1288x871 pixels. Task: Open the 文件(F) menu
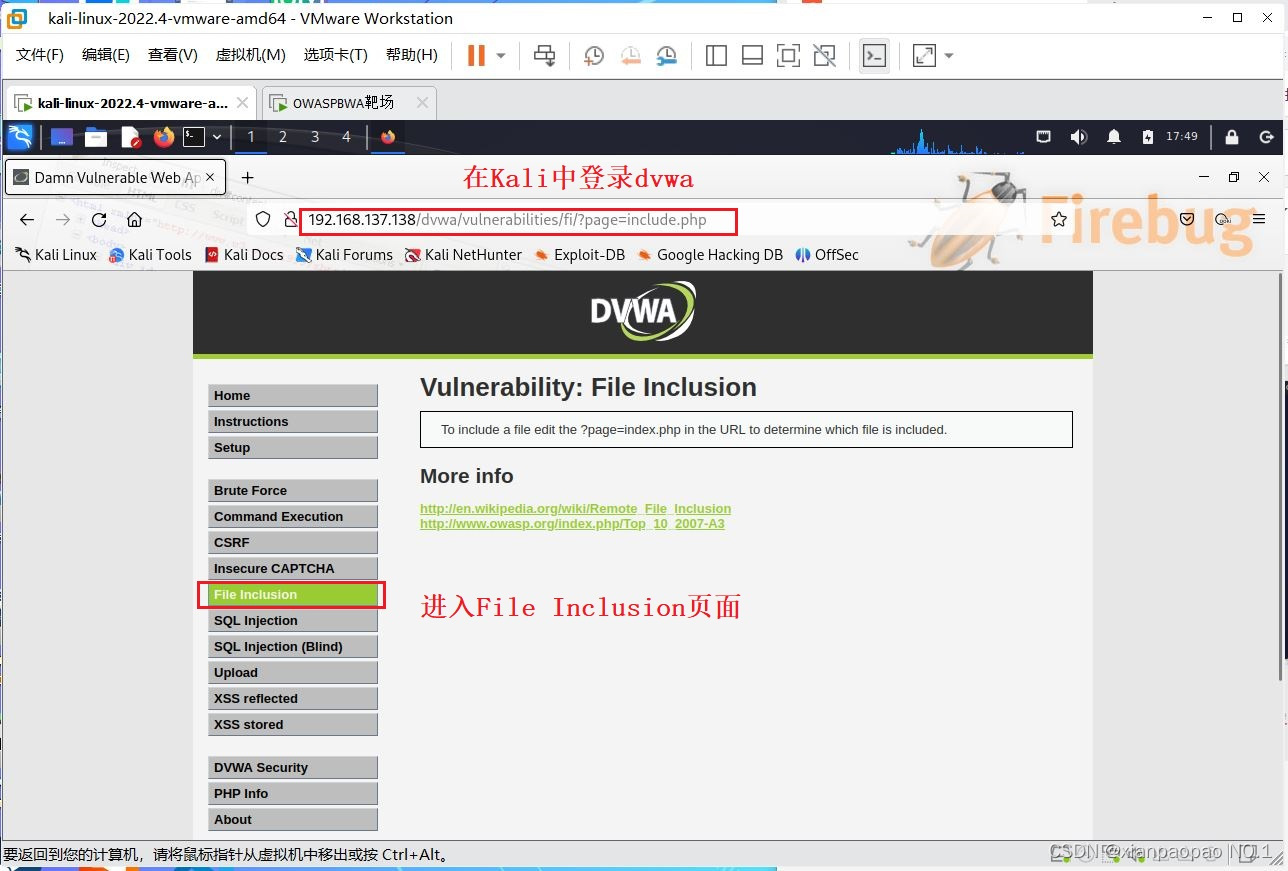pos(40,55)
